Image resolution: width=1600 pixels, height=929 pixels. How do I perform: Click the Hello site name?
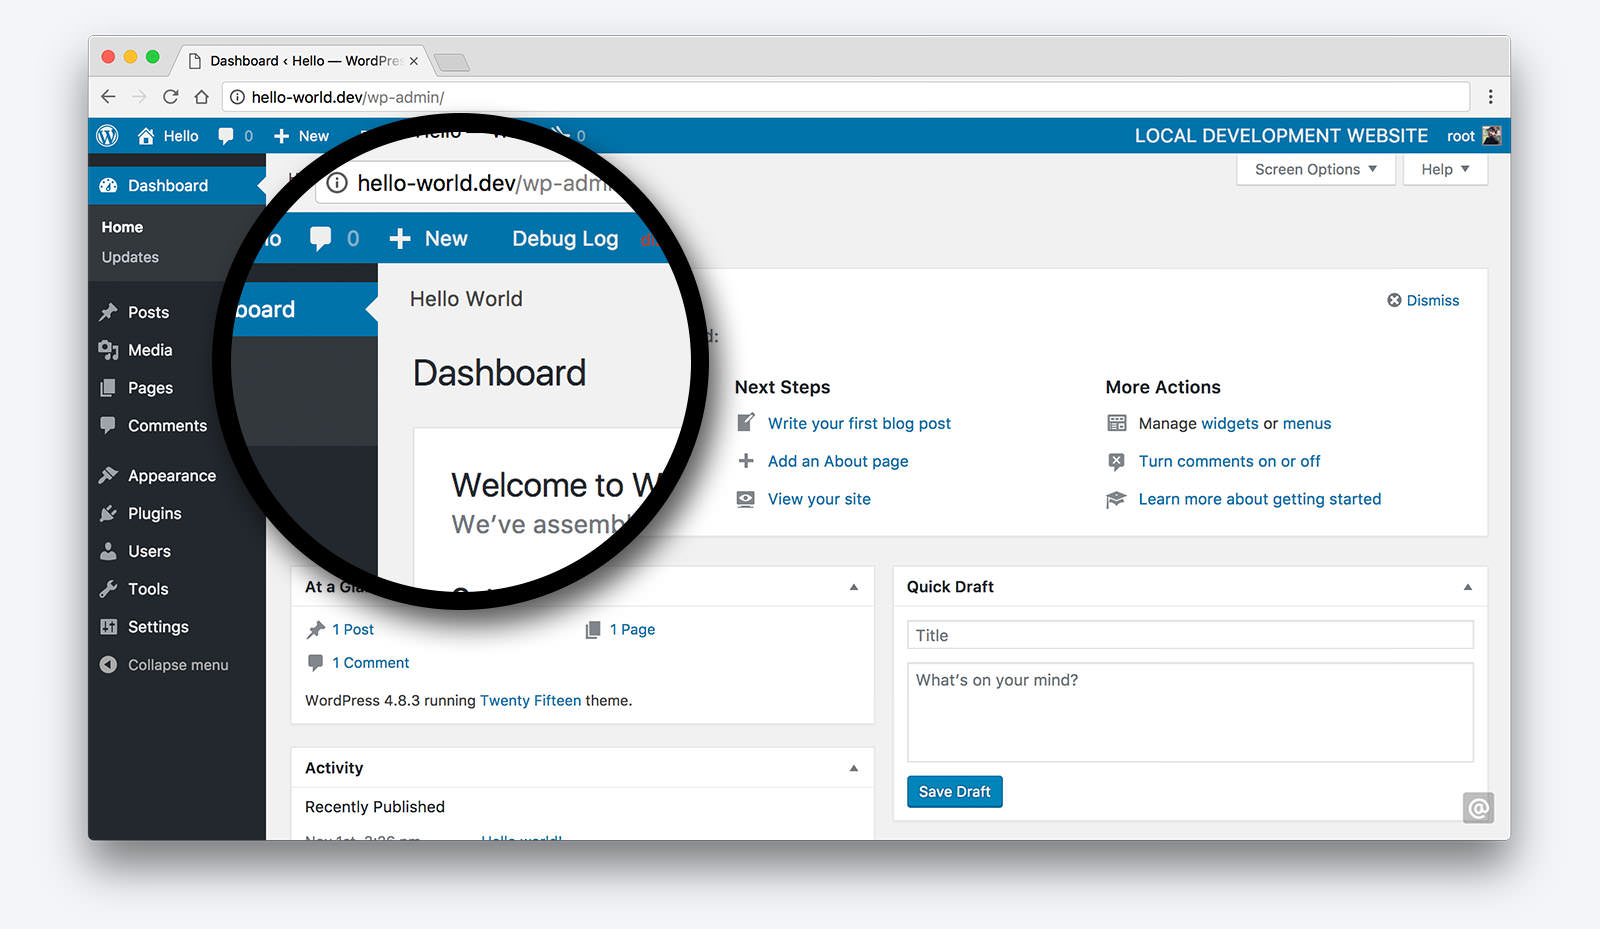[181, 136]
